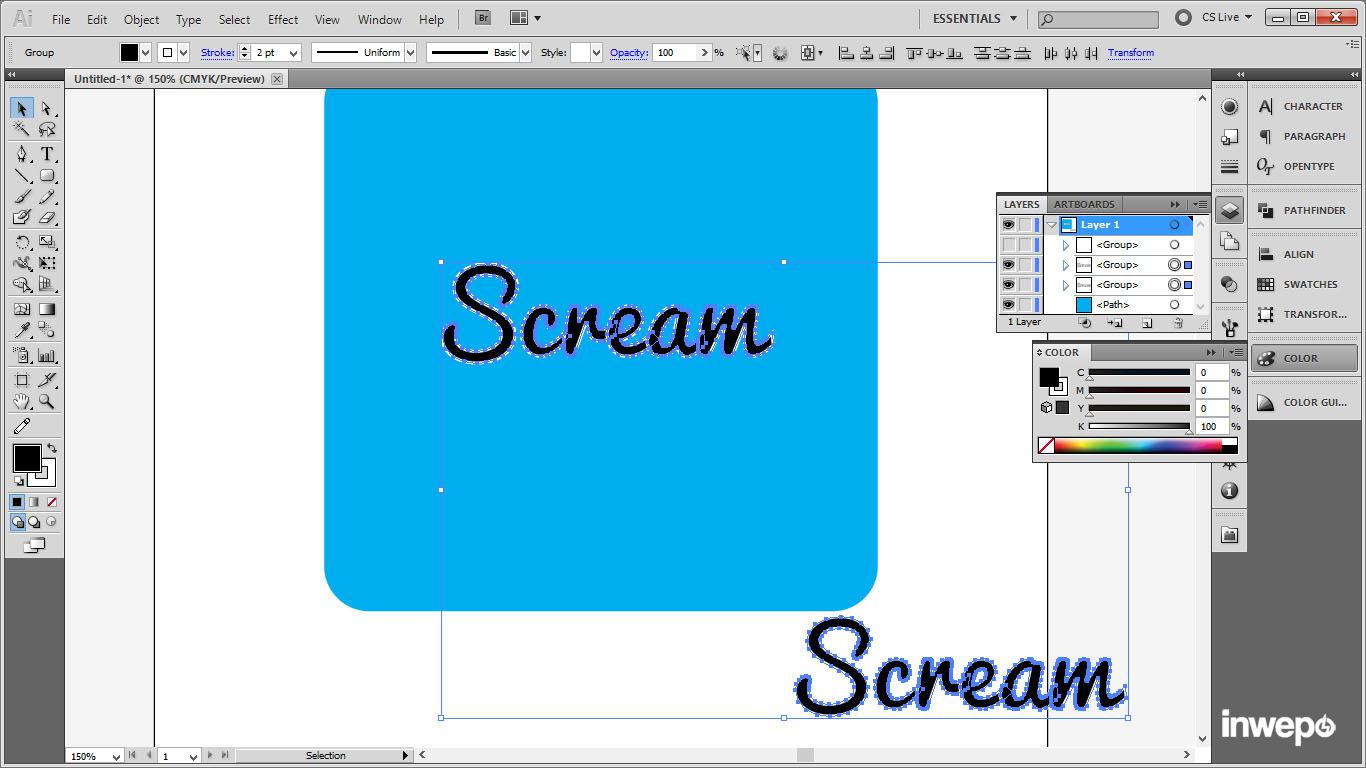Image resolution: width=1366 pixels, height=768 pixels.
Task: Open the File menu
Action: 61,19
